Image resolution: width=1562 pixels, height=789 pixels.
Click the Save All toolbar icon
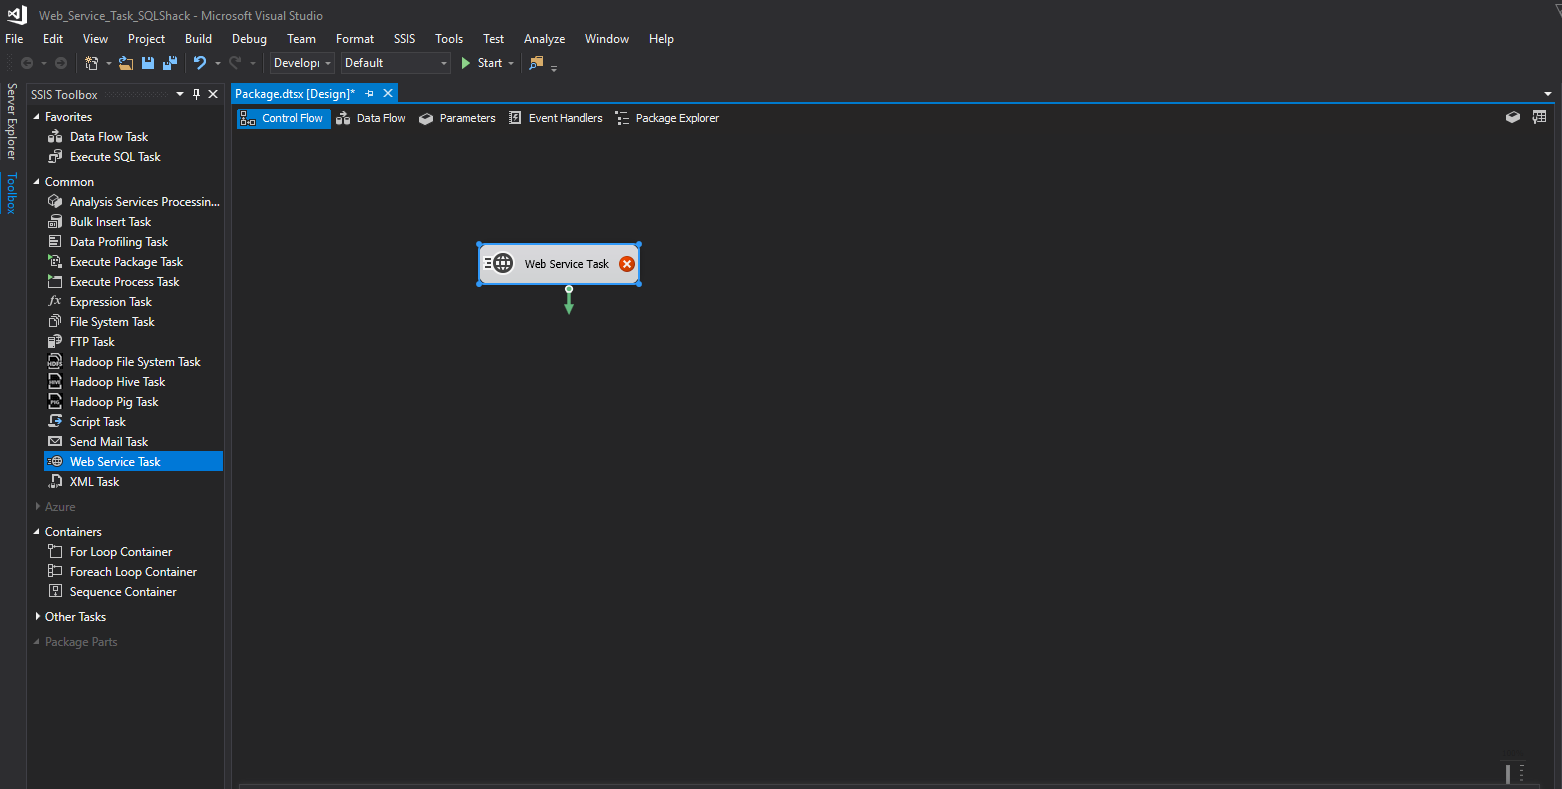[170, 63]
